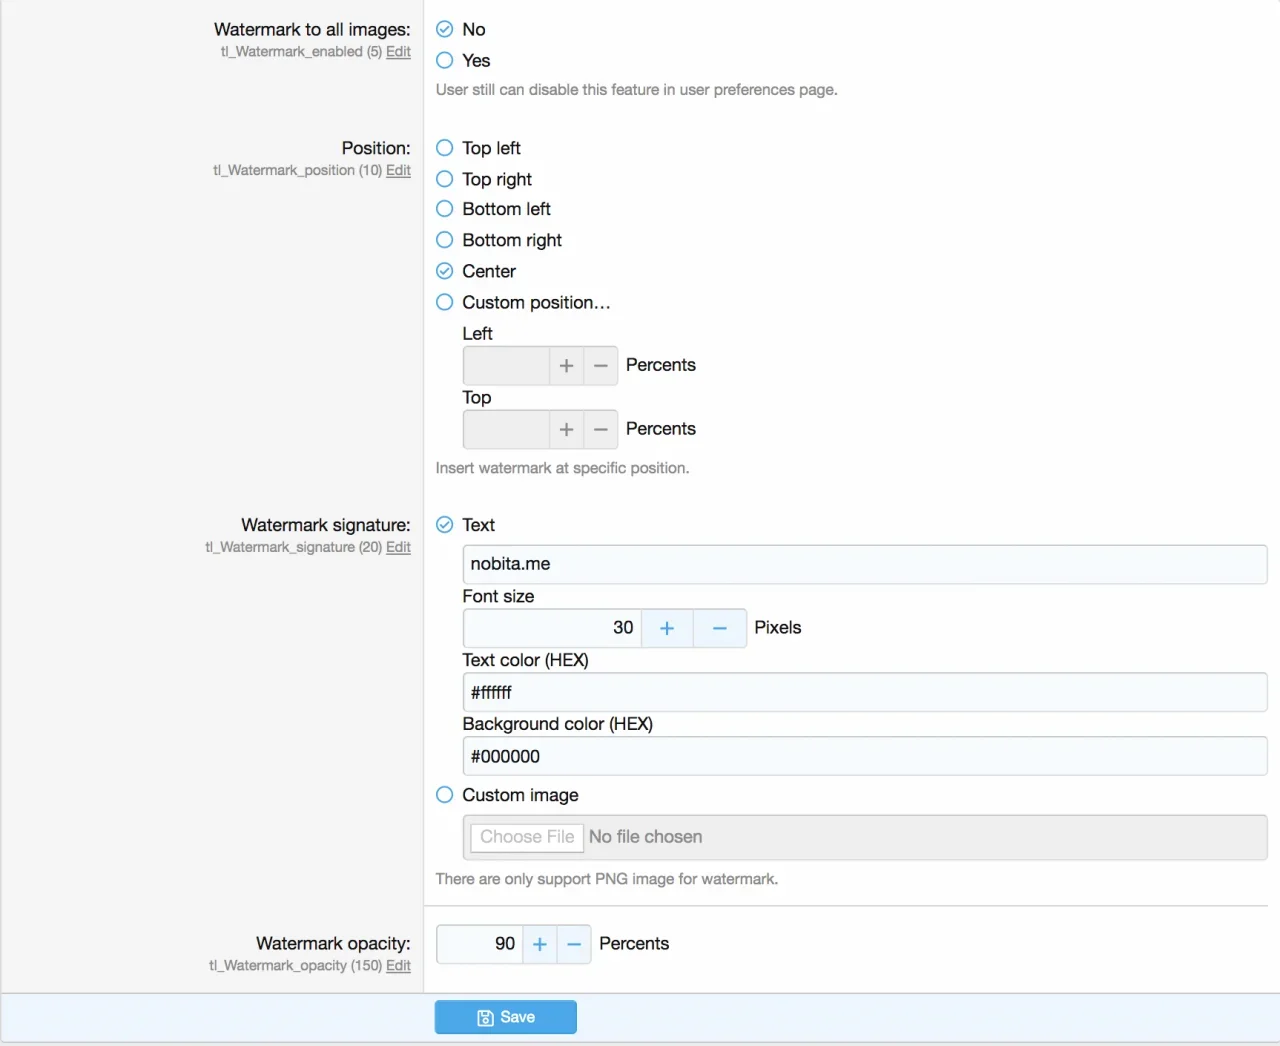
Task: Edit the tl_Watermark_enabled phrase link
Action: (x=398, y=52)
